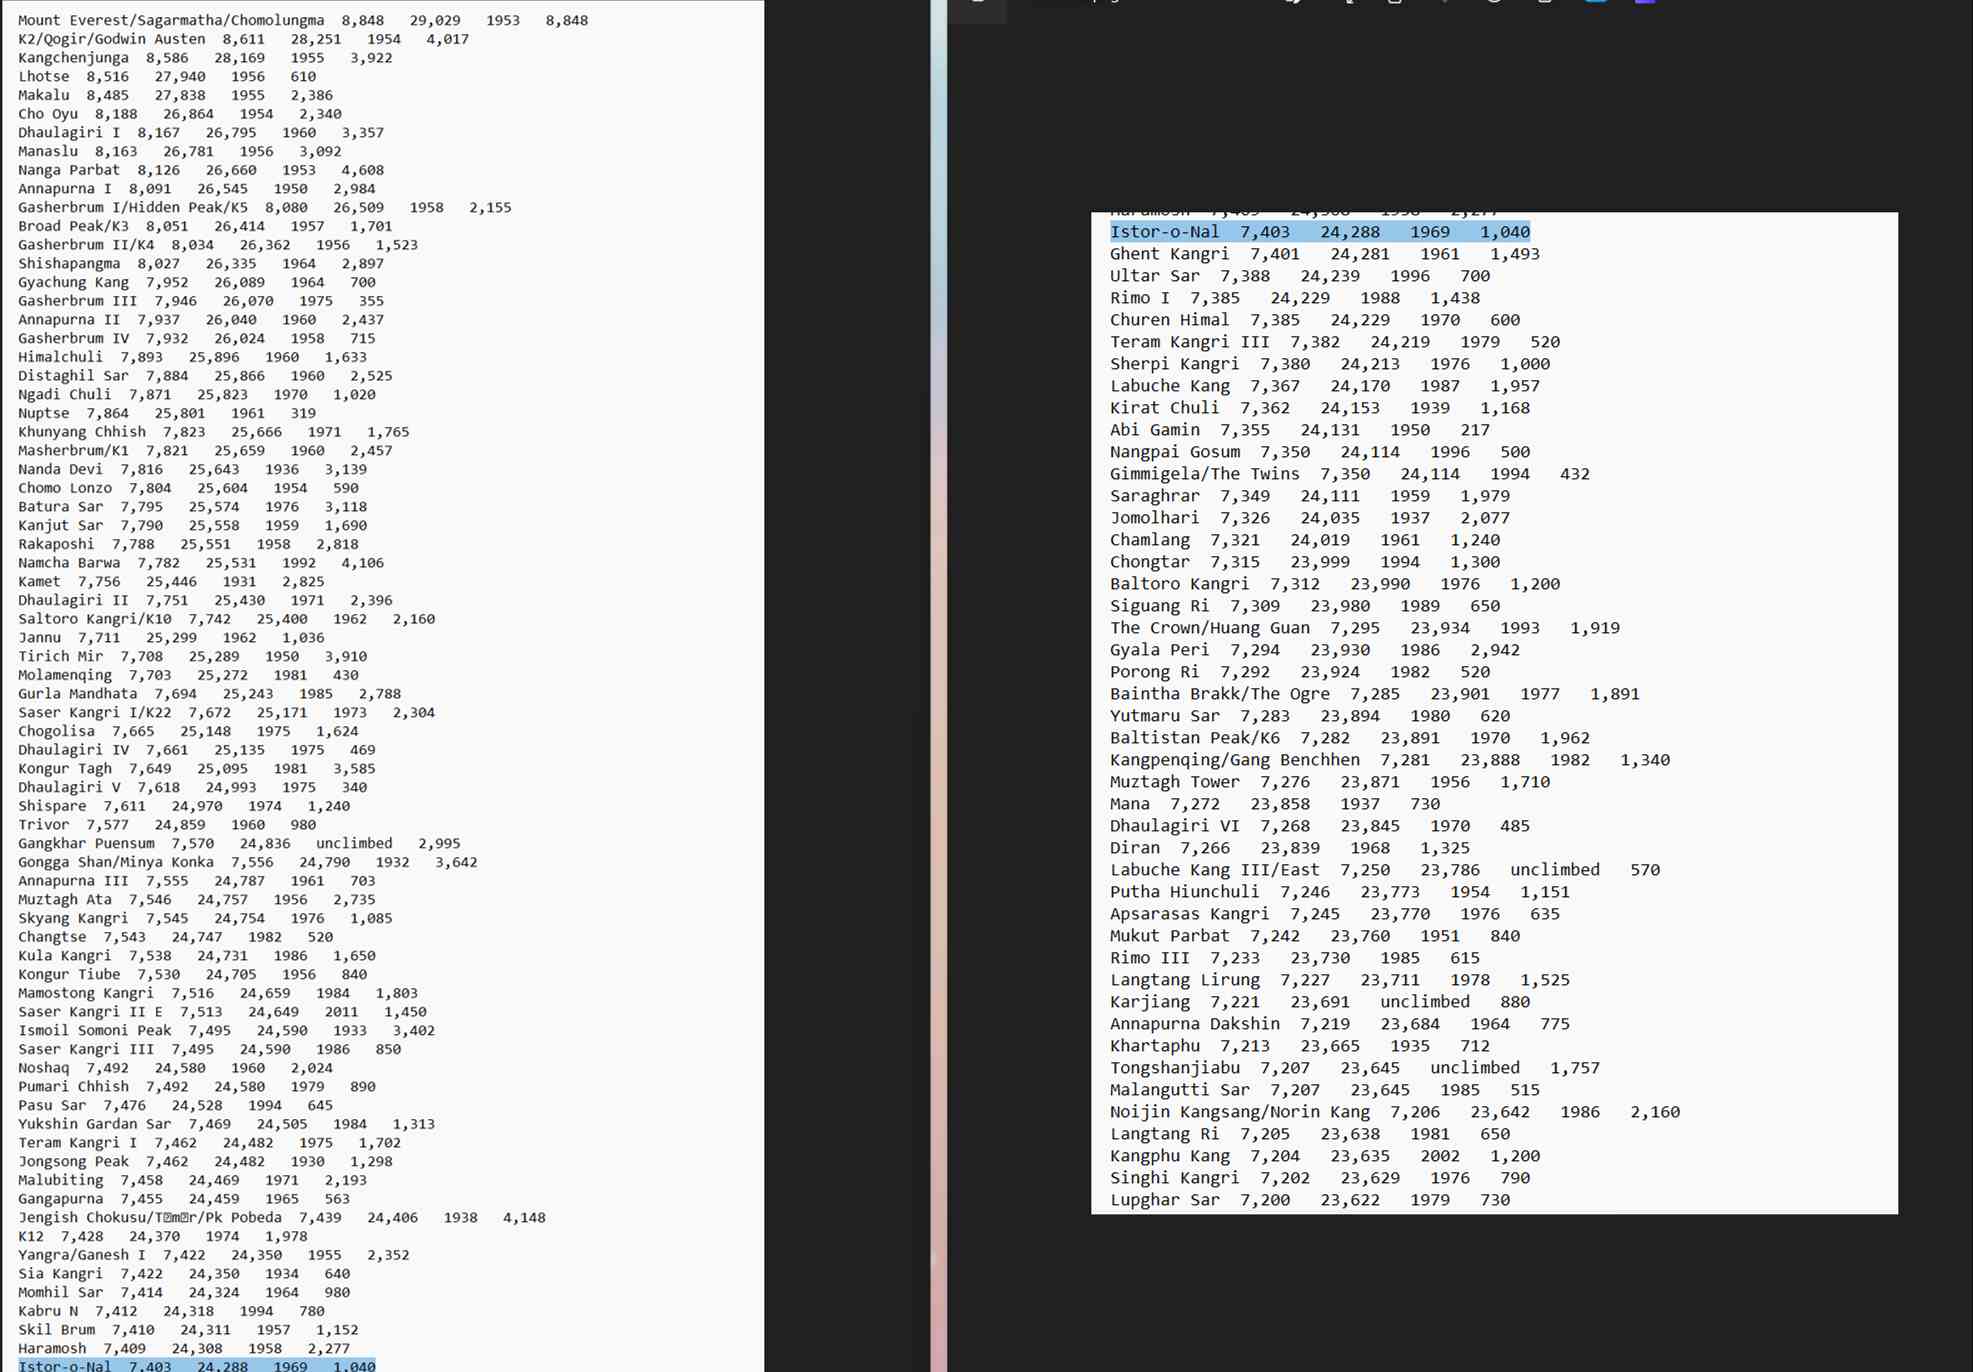Click the pen icon in the top toolbar
Screen dimensions: 1973x1372
[1292, 4]
